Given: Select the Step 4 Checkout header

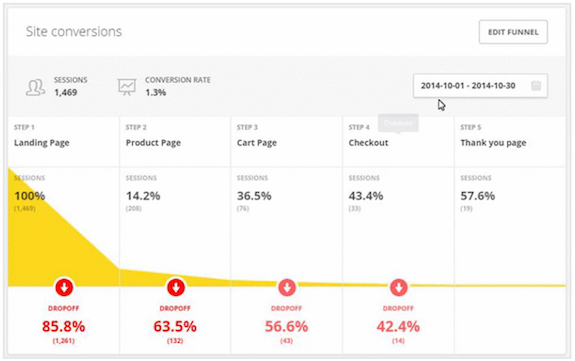Looking at the screenshot, I should tap(398, 142).
